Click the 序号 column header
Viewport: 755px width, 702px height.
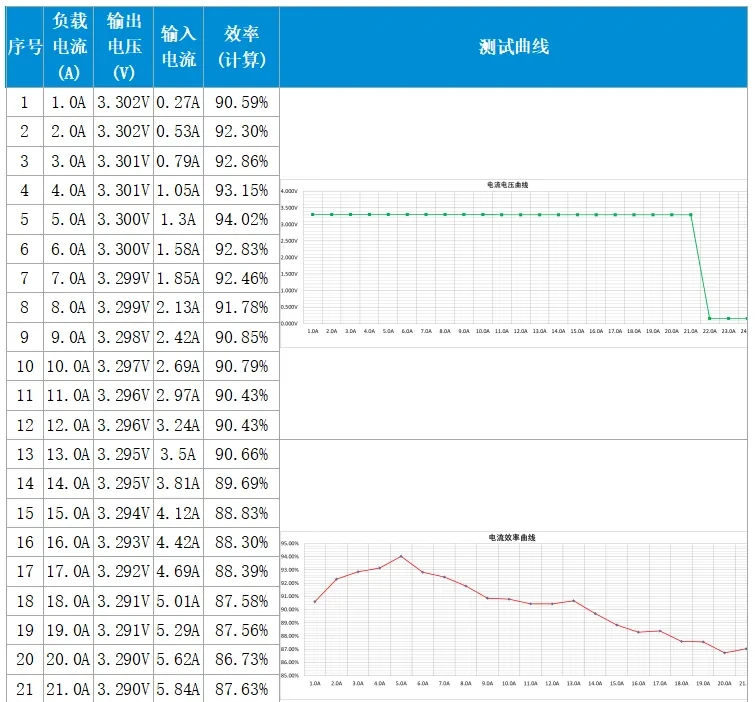24,47
